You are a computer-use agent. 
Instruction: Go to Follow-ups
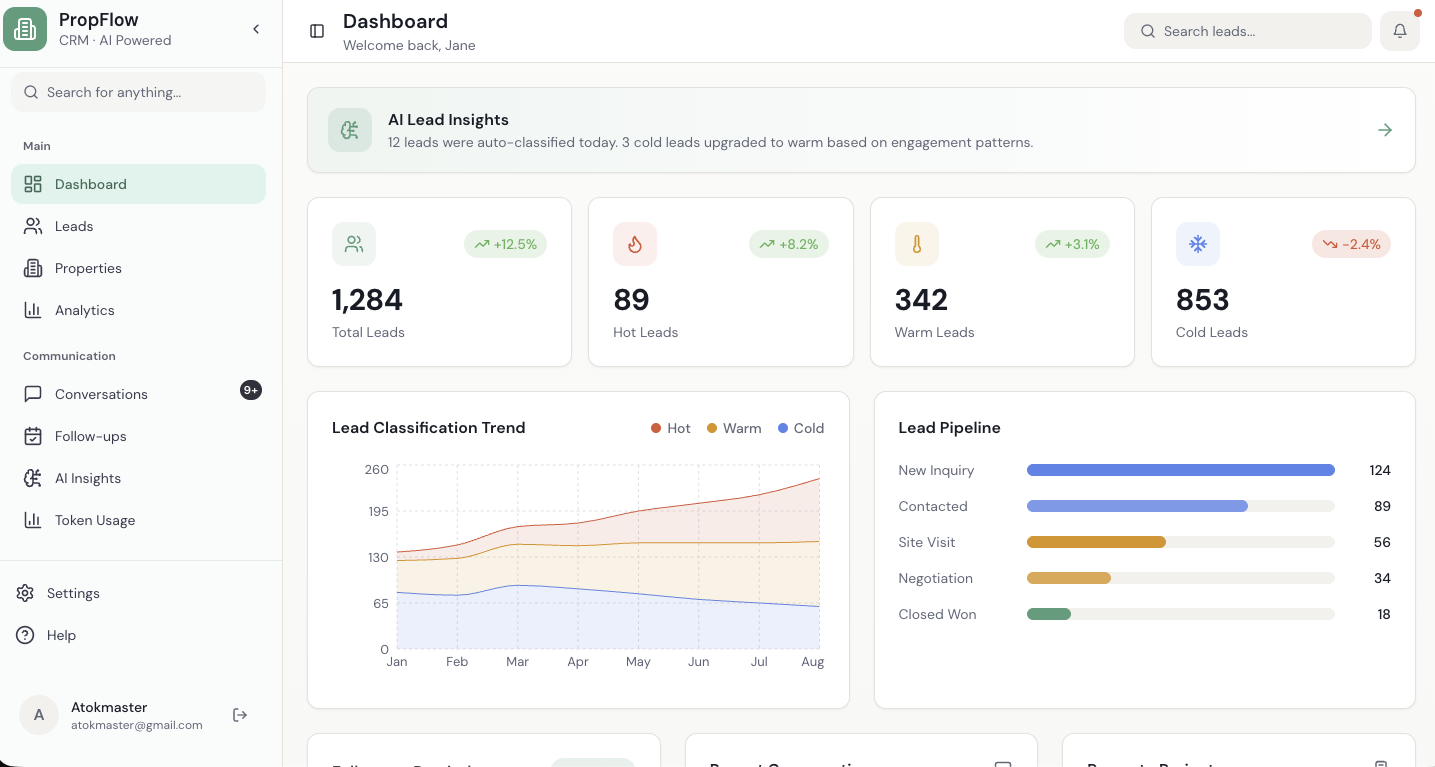[138, 436]
